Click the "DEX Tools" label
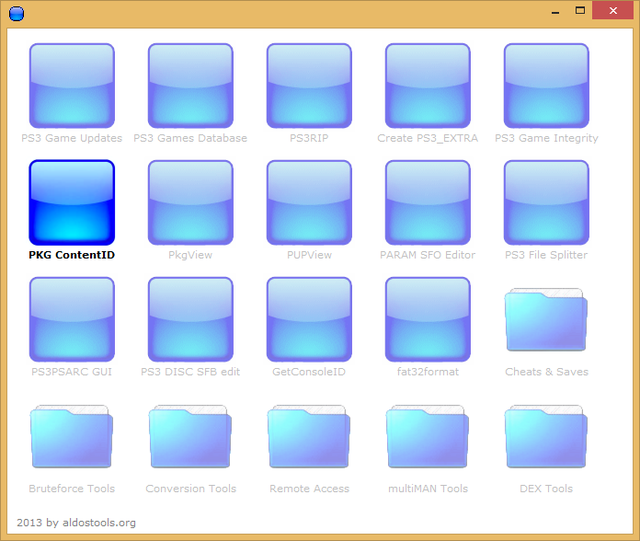This screenshot has height=541, width=640. 546,488
